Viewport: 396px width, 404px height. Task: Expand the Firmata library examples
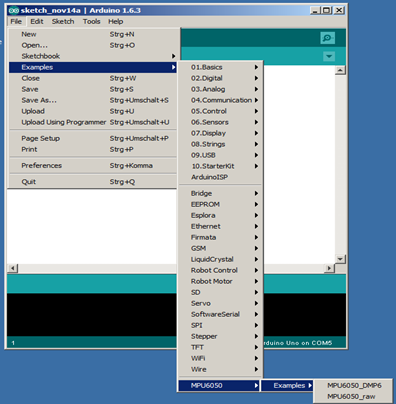coord(220,237)
